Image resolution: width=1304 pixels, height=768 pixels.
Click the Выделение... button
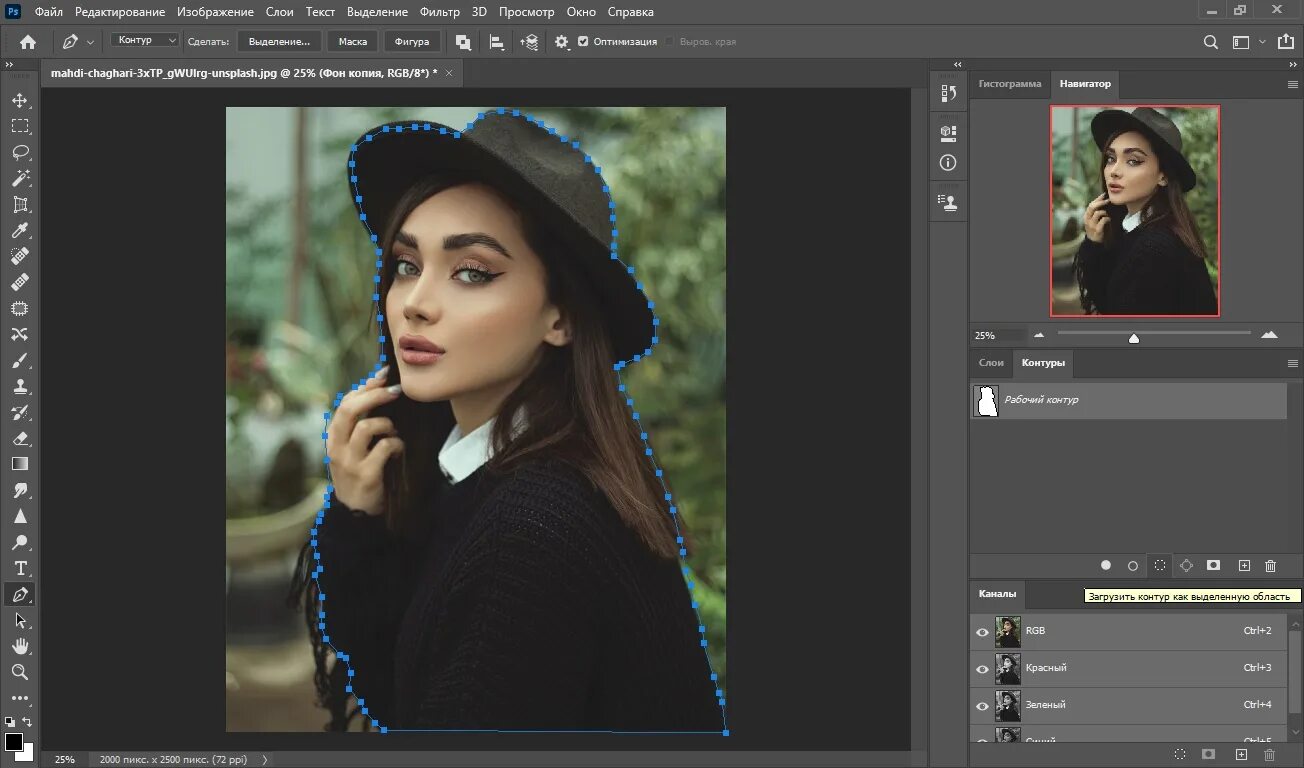tap(280, 42)
